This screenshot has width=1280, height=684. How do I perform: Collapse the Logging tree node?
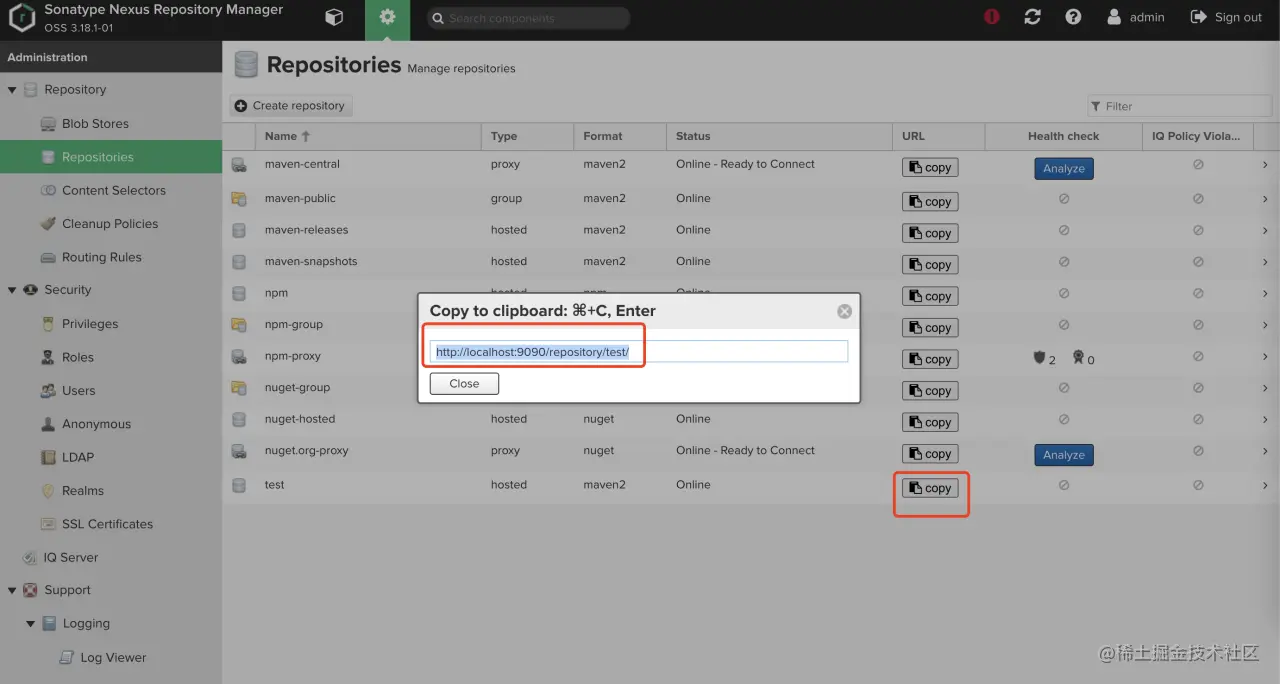coord(31,624)
